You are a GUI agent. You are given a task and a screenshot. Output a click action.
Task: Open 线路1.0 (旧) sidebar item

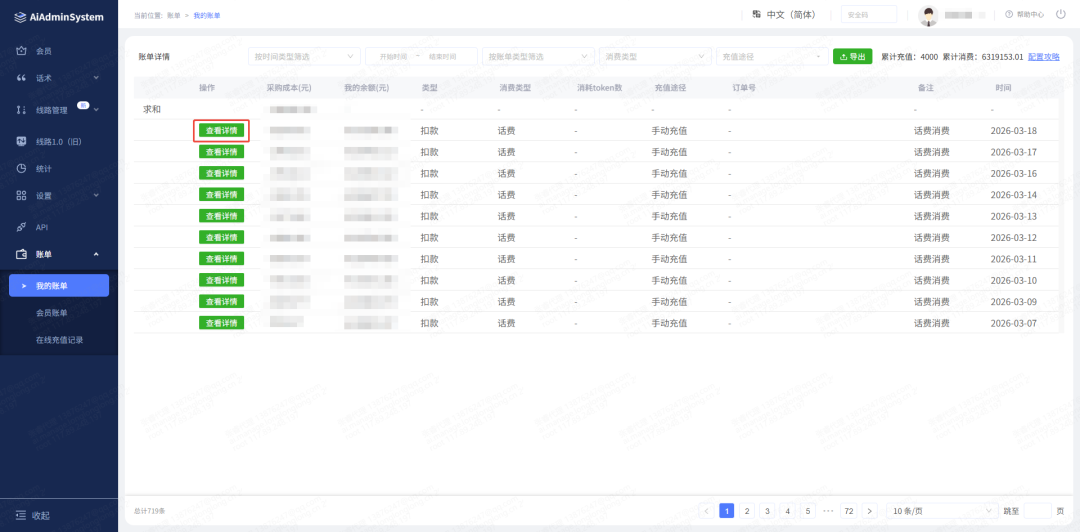58,141
